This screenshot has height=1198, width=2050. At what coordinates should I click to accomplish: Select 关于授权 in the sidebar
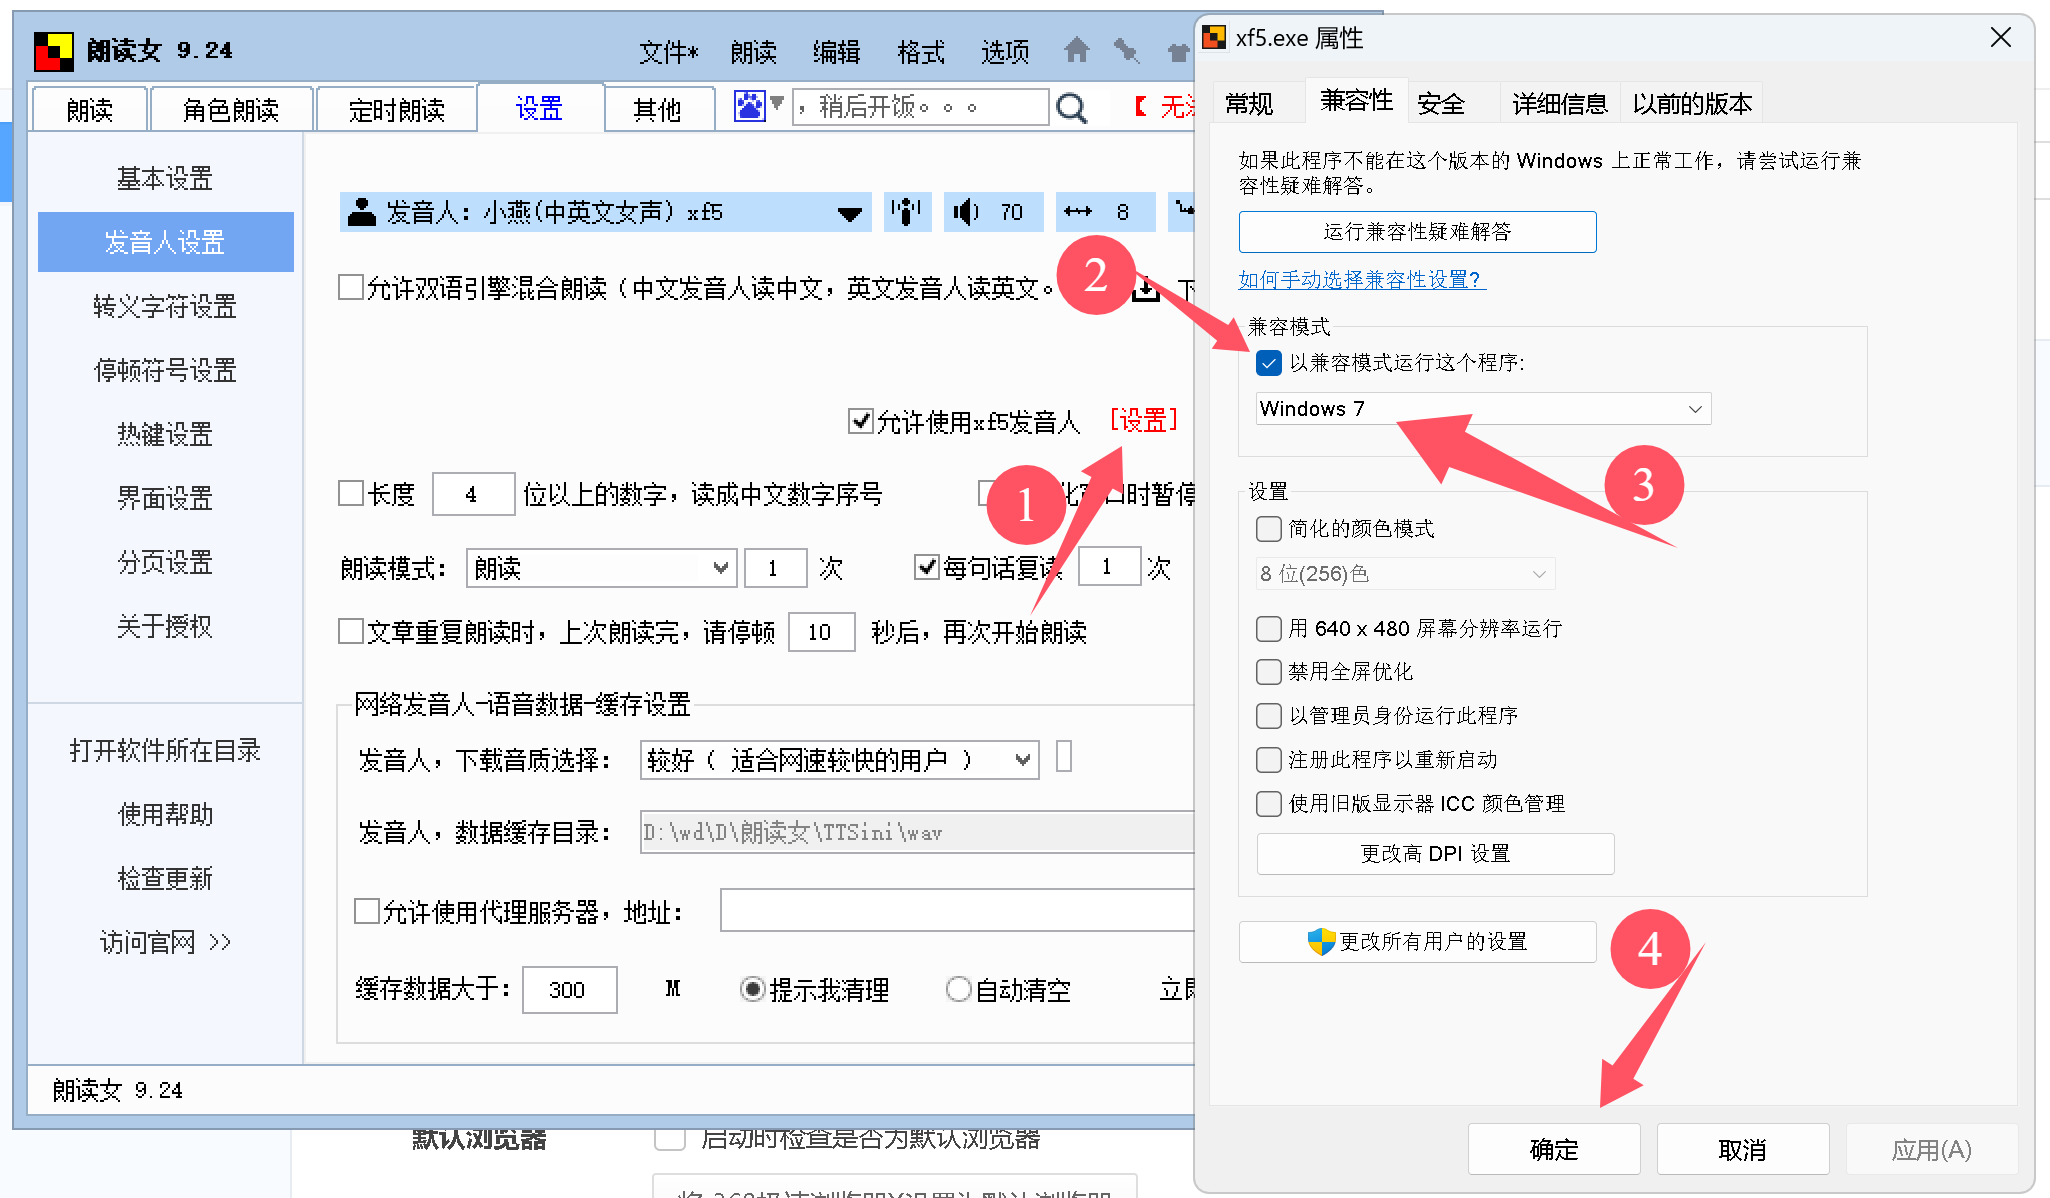click(x=165, y=626)
